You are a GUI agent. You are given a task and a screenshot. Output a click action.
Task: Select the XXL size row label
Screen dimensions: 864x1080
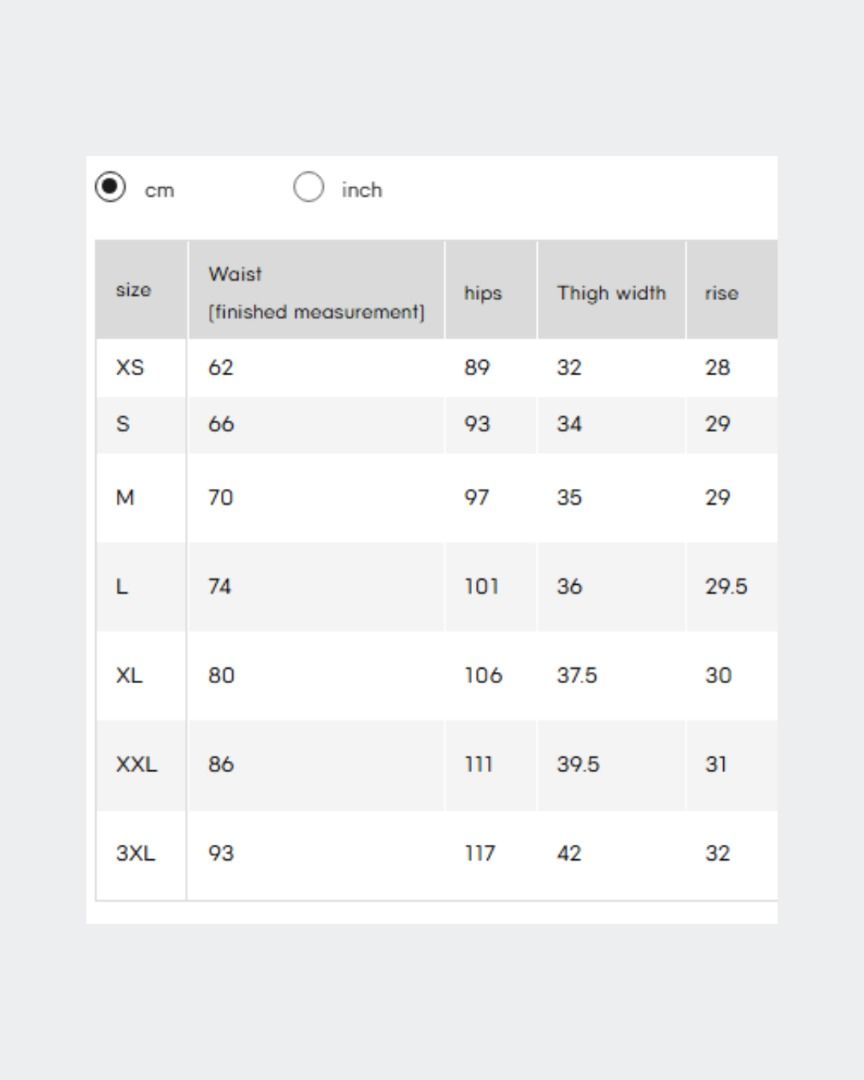click(136, 764)
